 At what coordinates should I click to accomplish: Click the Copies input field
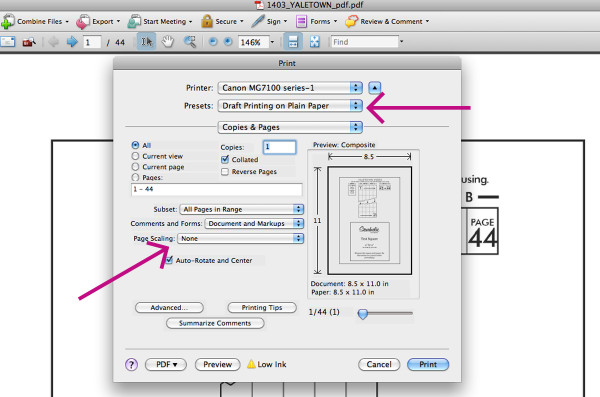point(279,147)
